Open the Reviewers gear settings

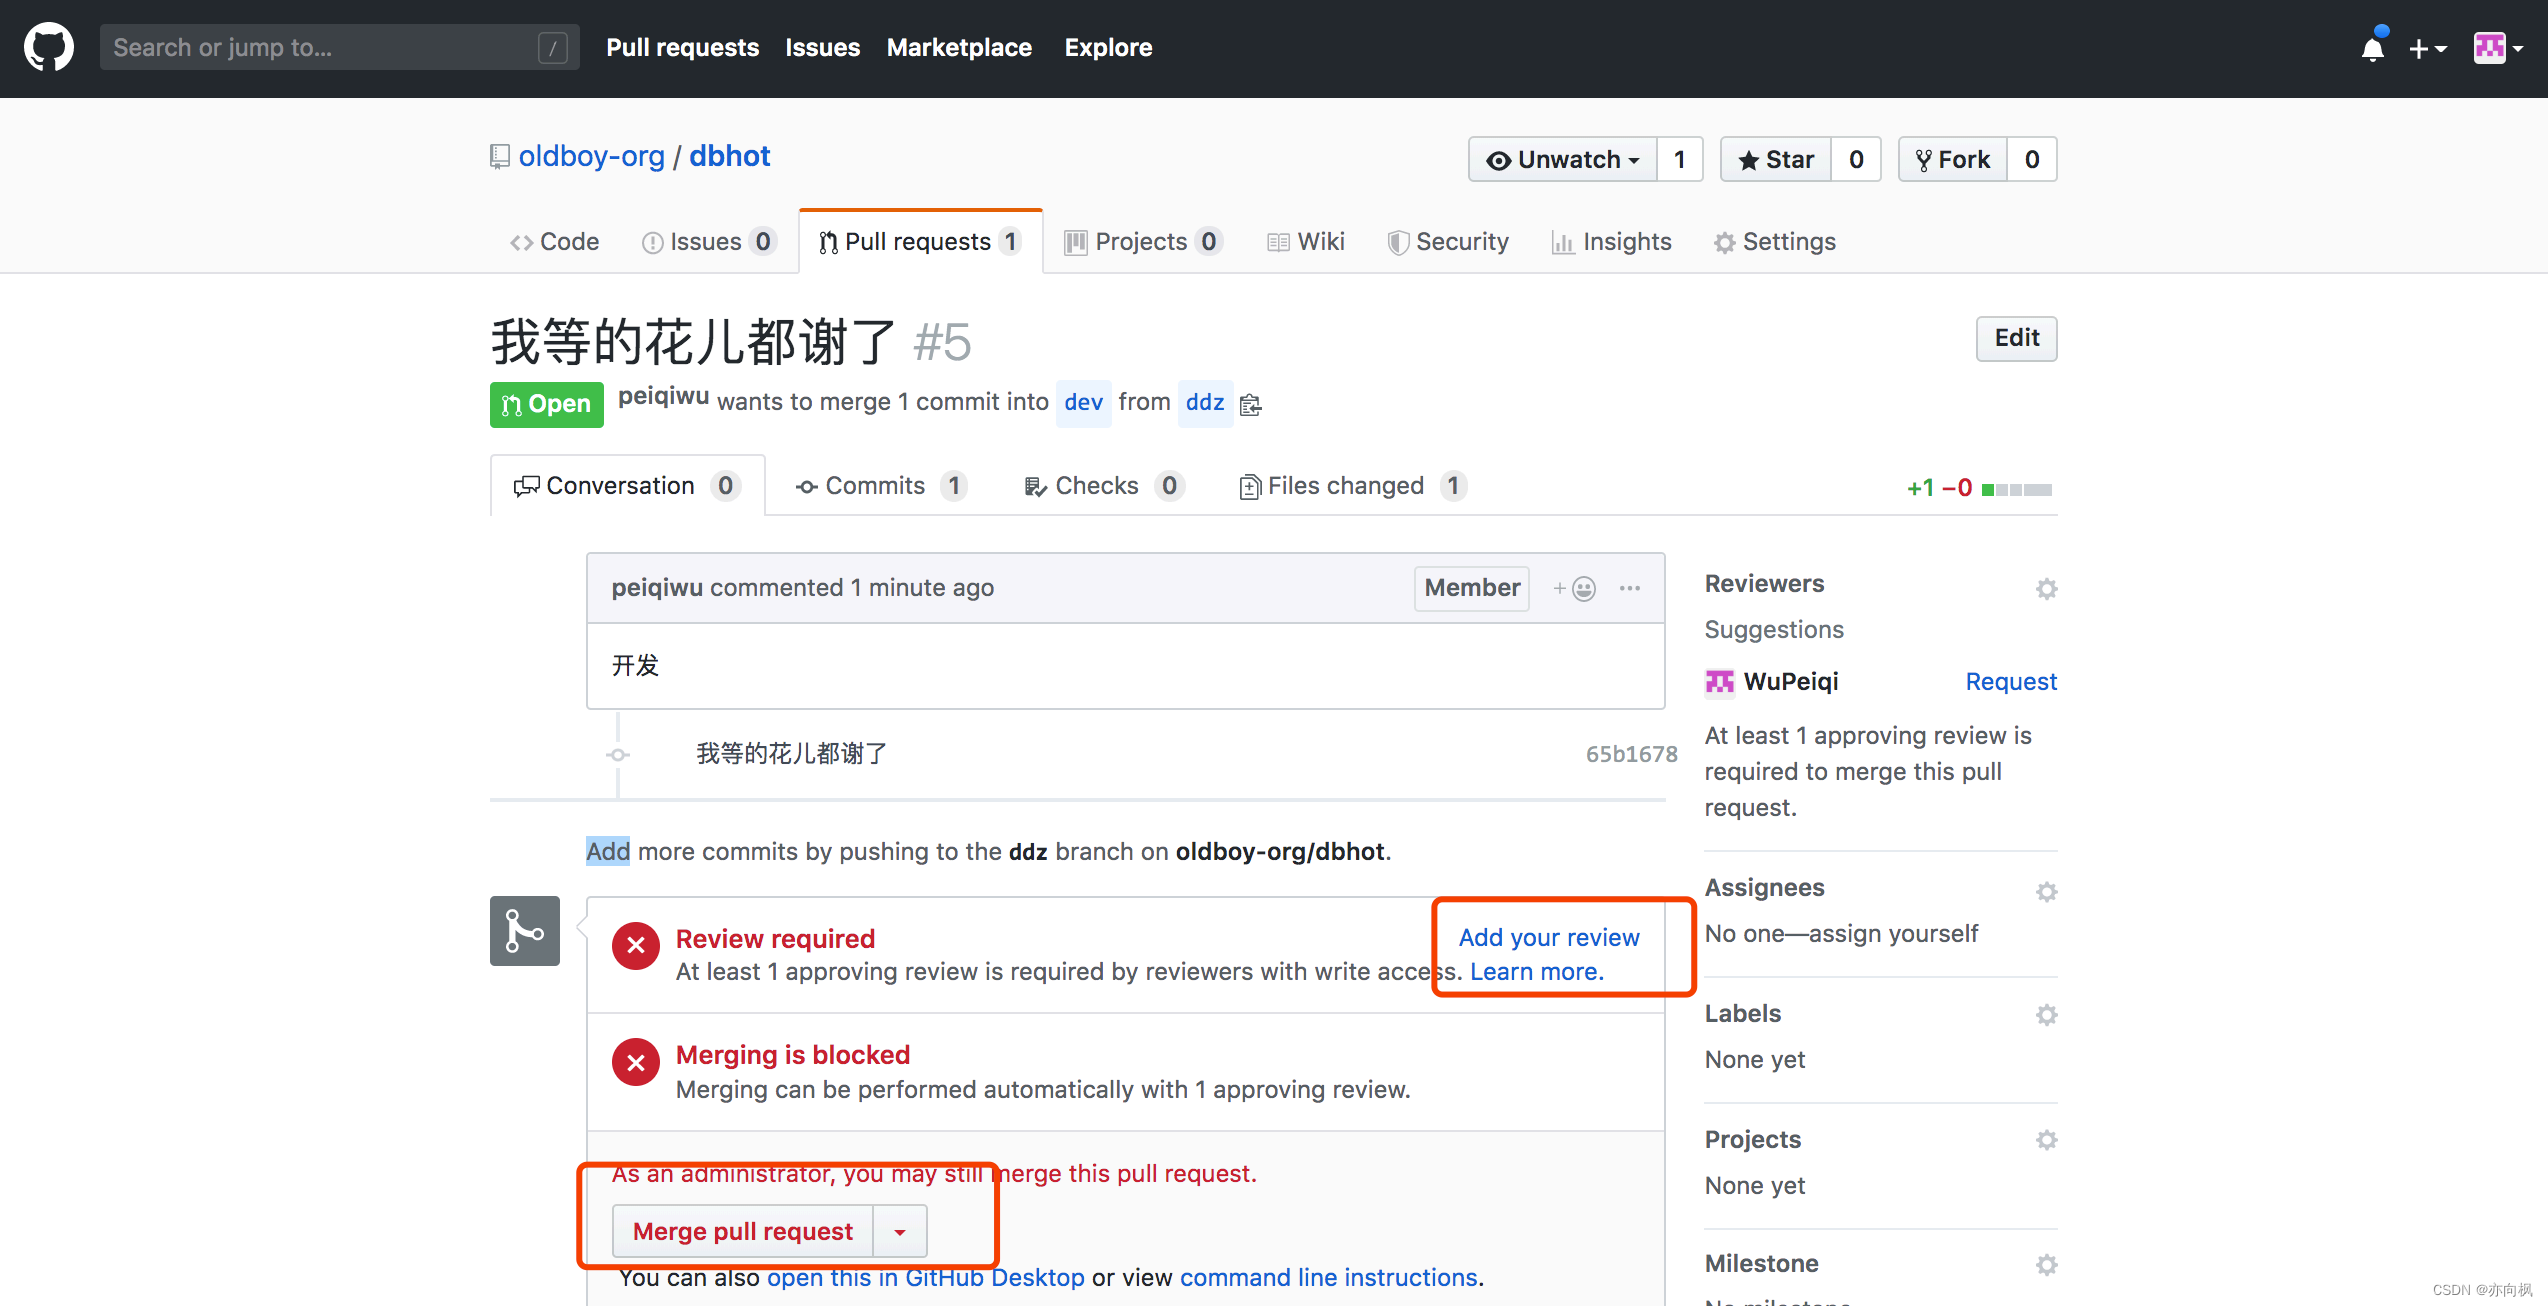click(2046, 588)
